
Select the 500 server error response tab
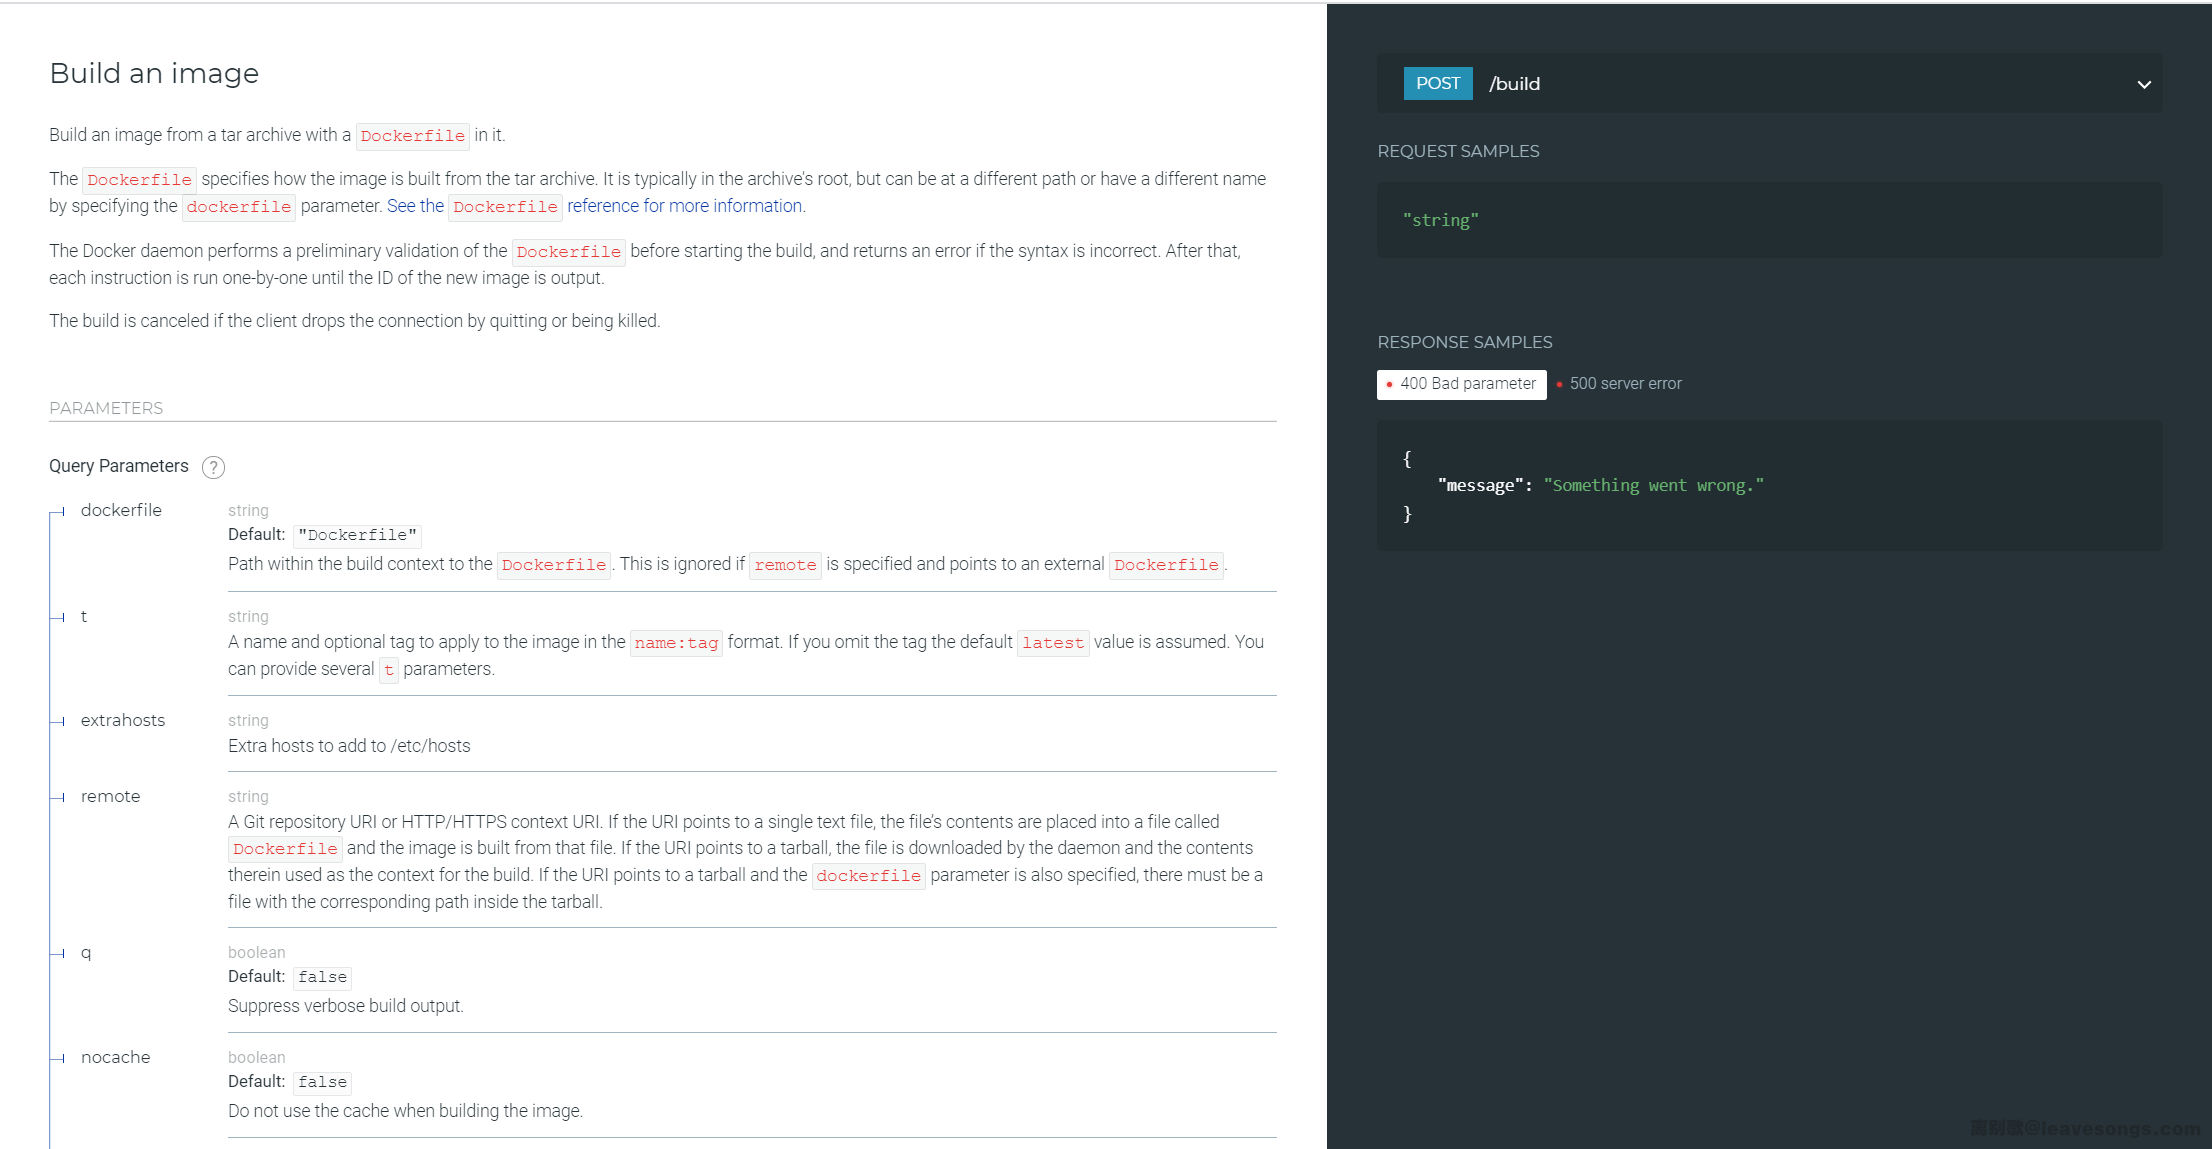[1625, 384]
